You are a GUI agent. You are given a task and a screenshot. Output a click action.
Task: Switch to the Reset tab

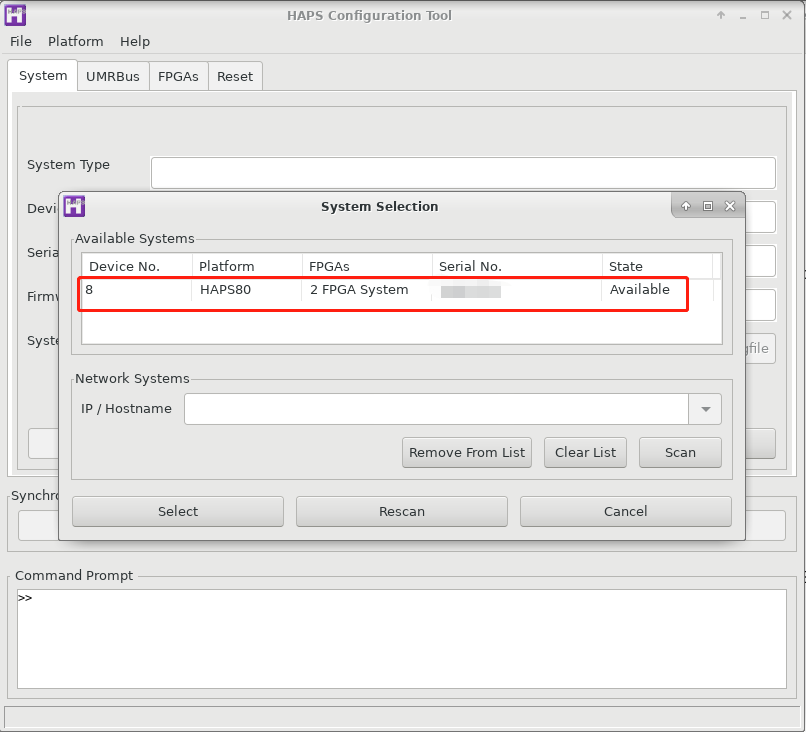click(235, 77)
